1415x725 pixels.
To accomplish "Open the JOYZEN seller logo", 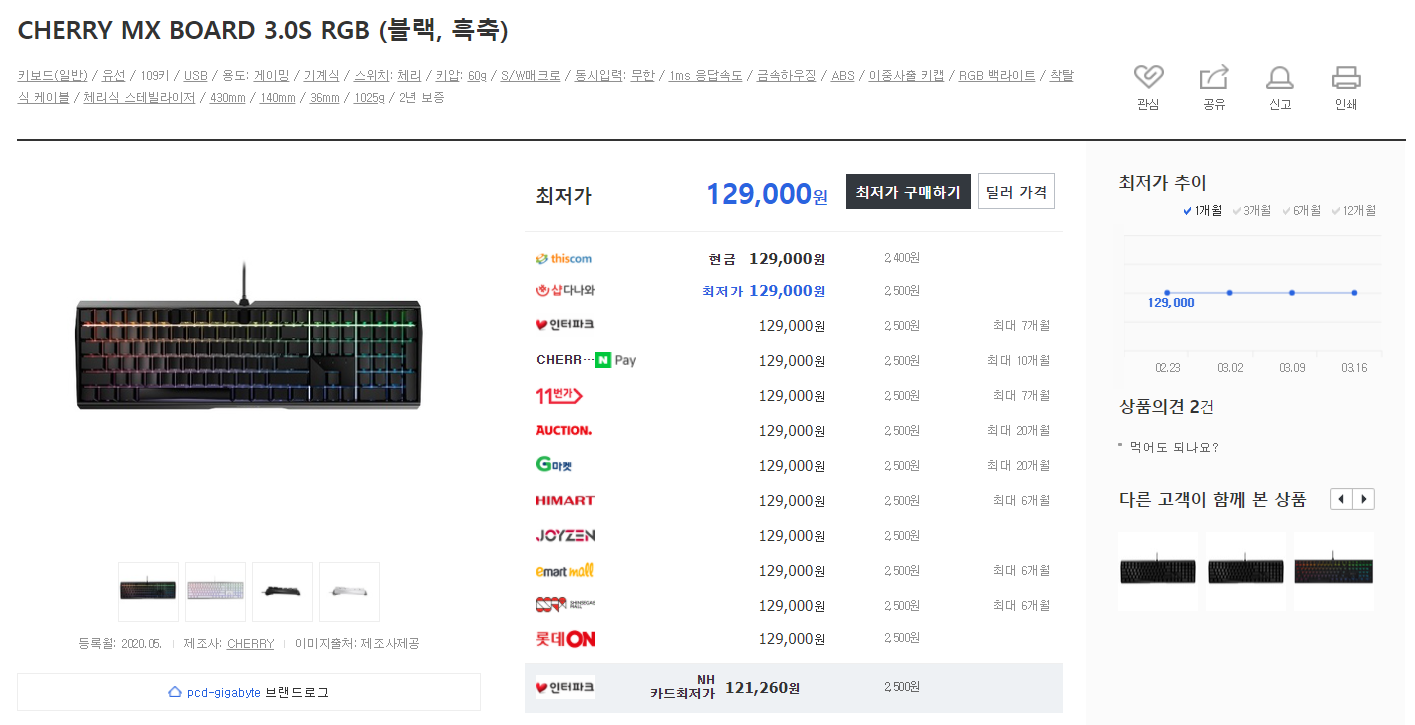I will coord(565,536).
